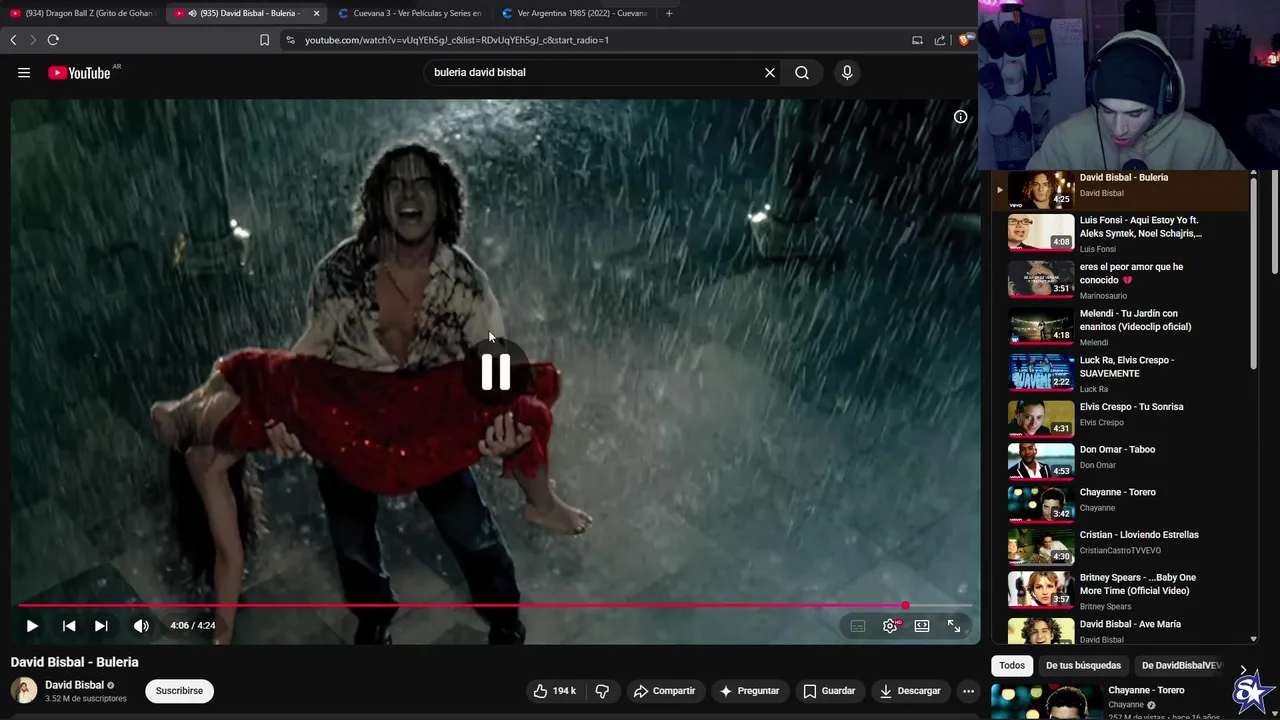This screenshot has width=1280, height=720.
Task: Click the red progress scrubber handle
Action: (x=906, y=605)
